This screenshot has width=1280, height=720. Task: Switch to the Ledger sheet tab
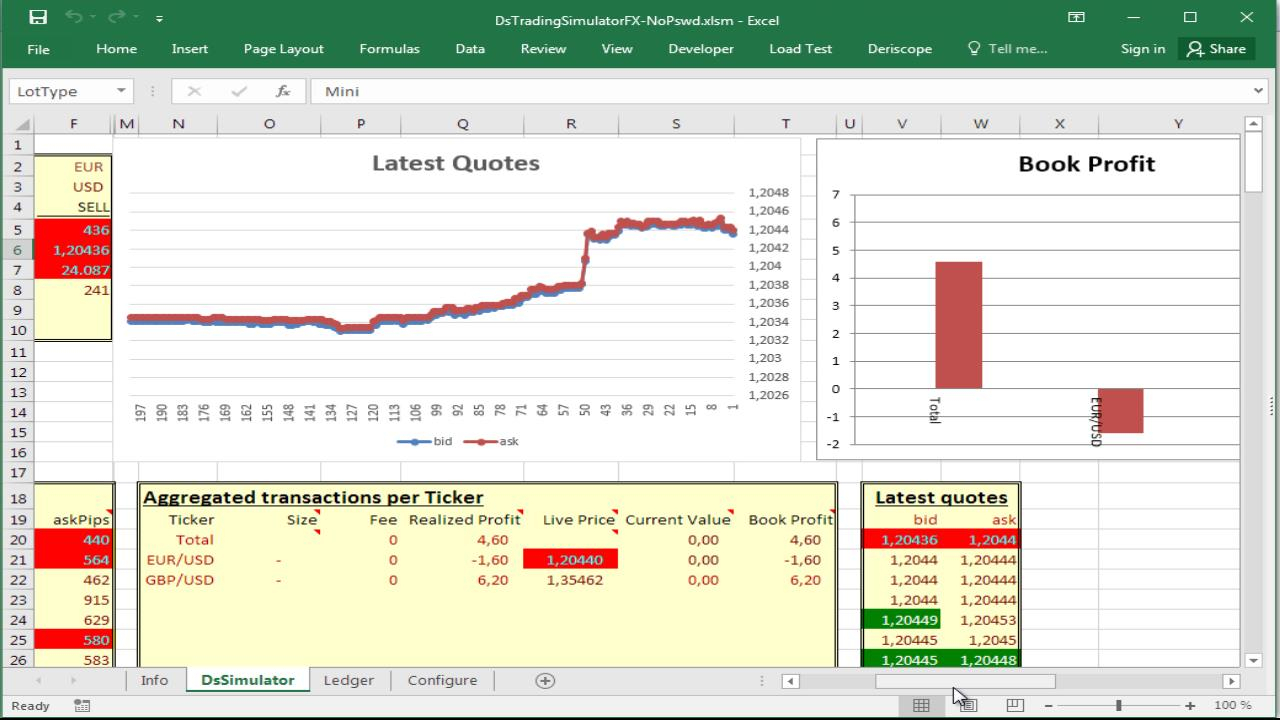(x=349, y=680)
